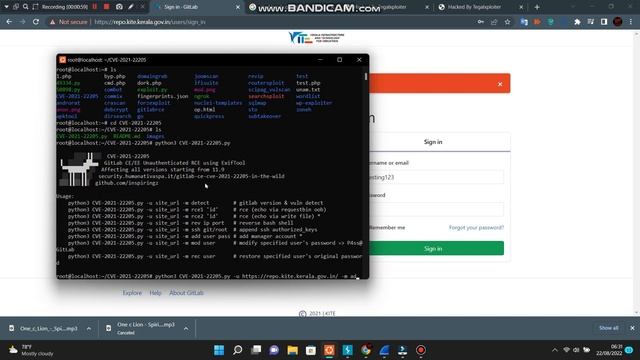Open Windows taskbar Search
Viewport: 640px width, 360px height.
tap(238, 350)
